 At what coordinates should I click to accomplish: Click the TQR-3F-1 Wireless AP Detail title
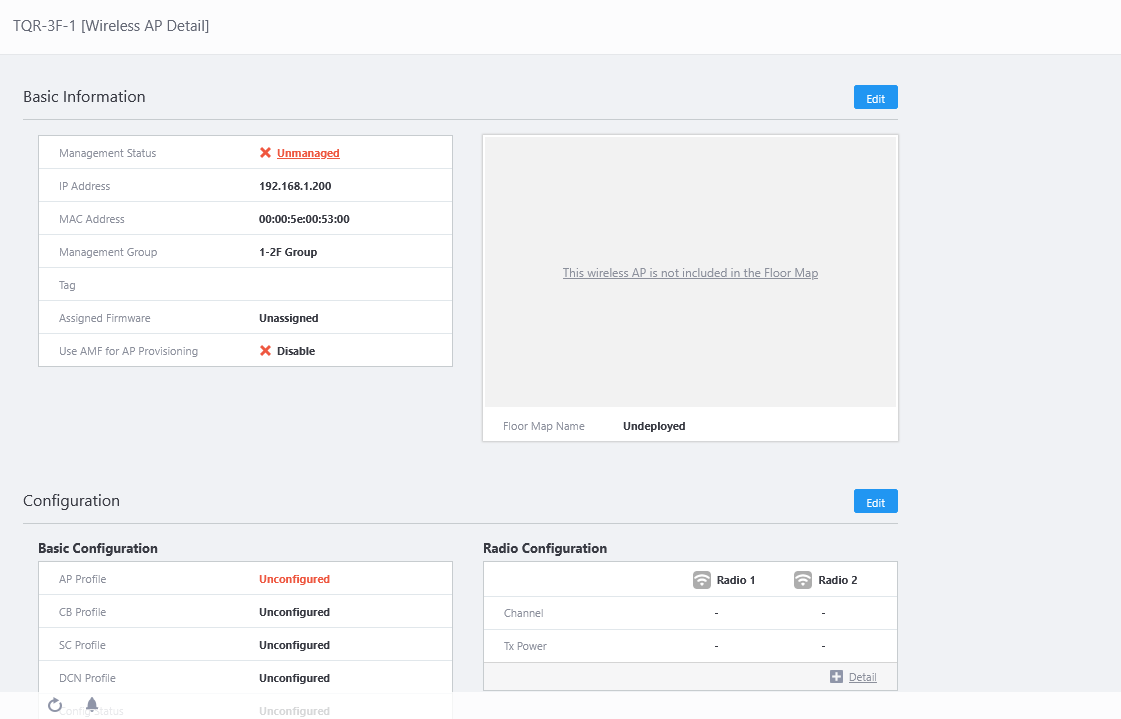pos(111,26)
